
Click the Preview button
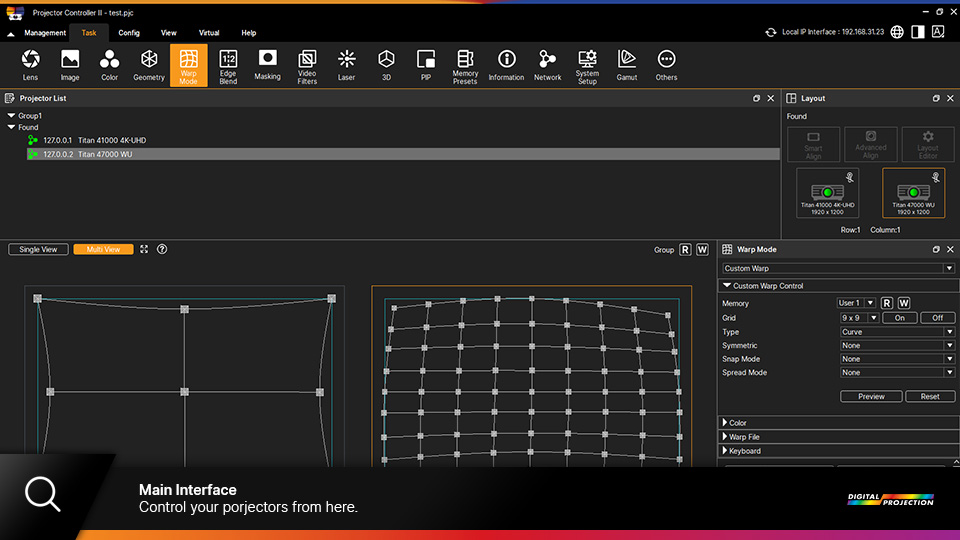[871, 396]
